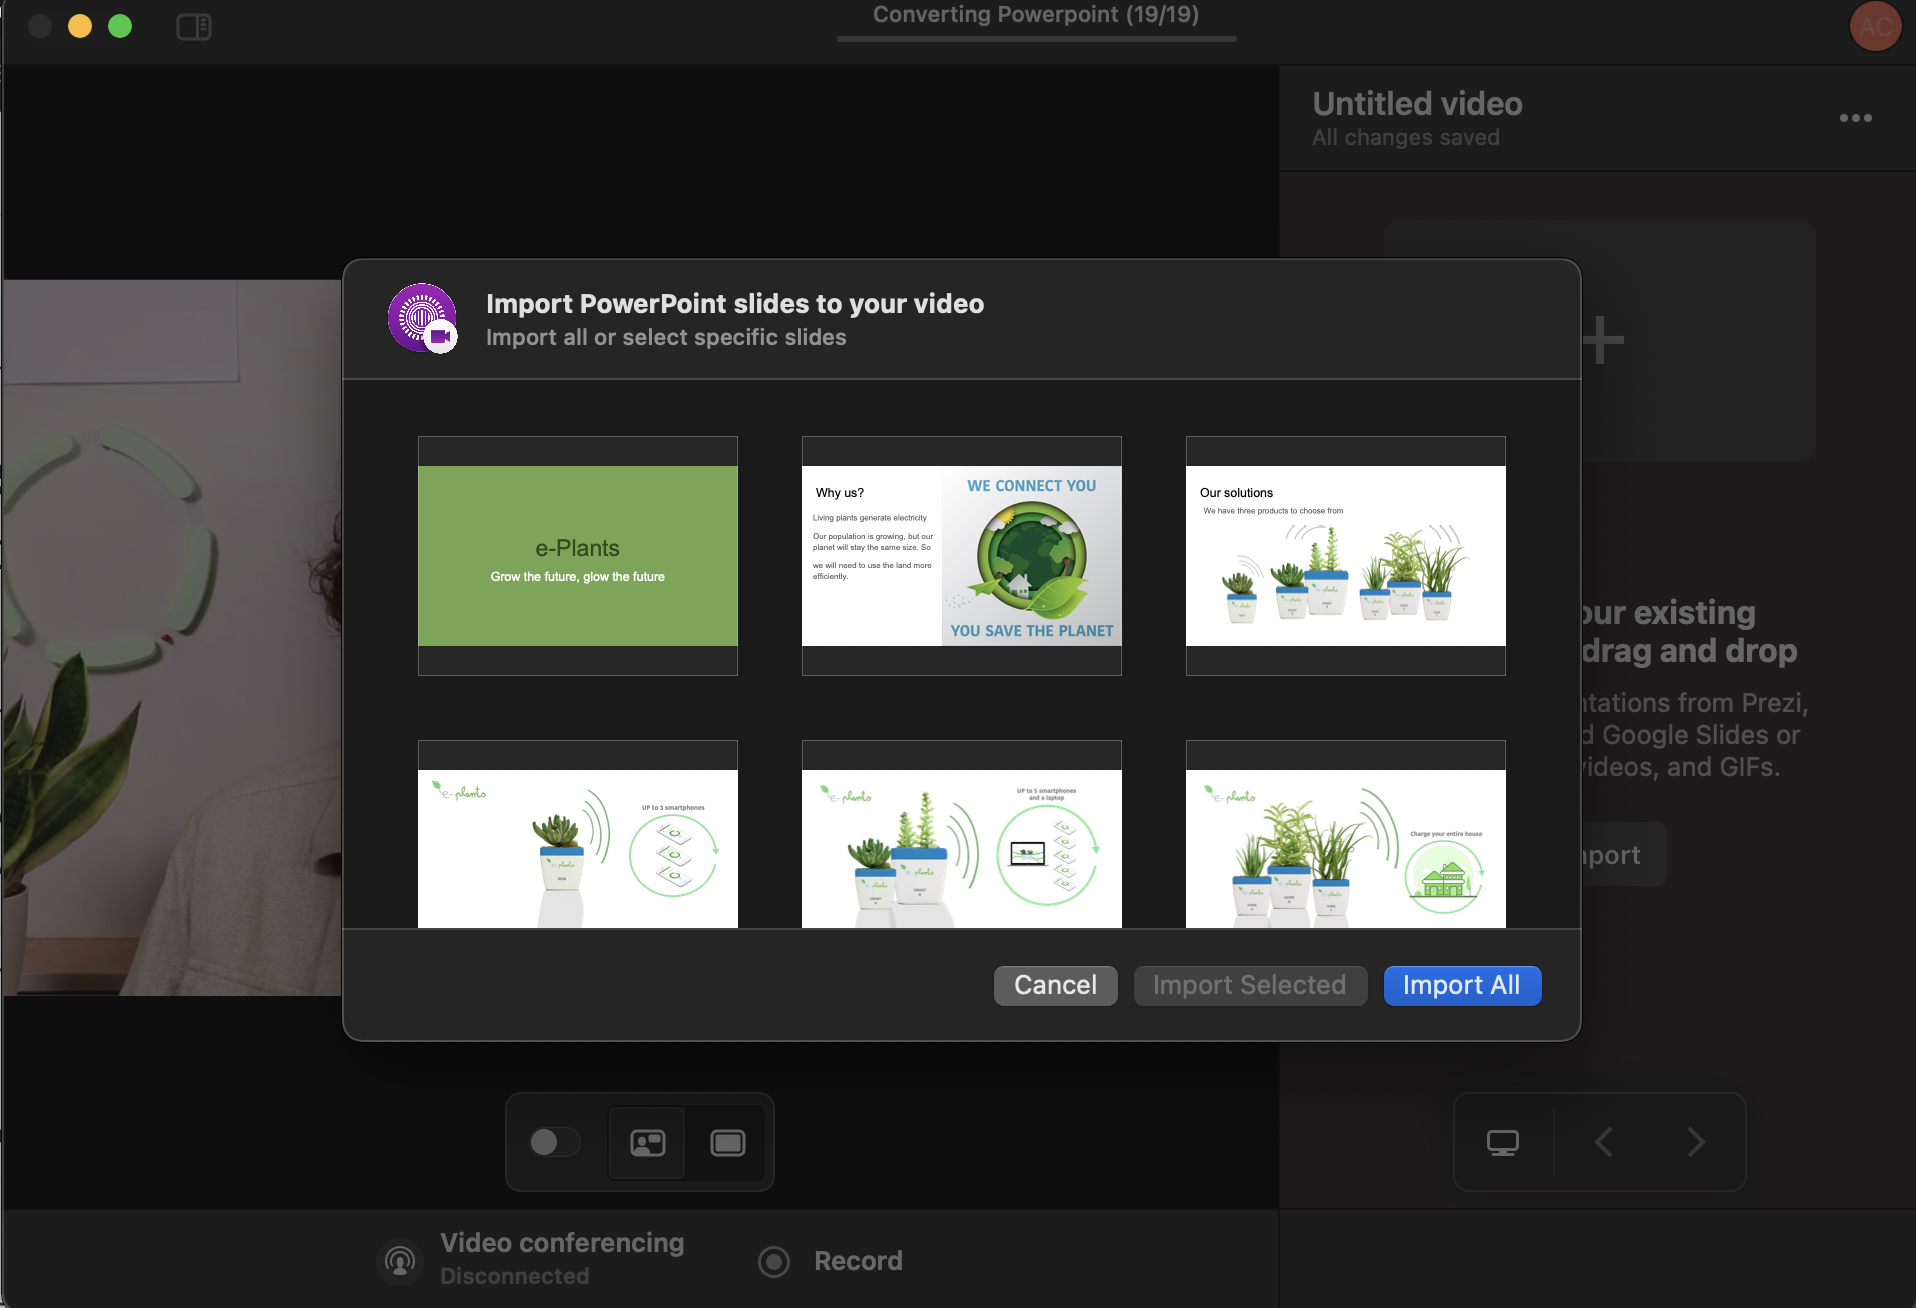Cancel the PowerPoint import

(1055, 985)
